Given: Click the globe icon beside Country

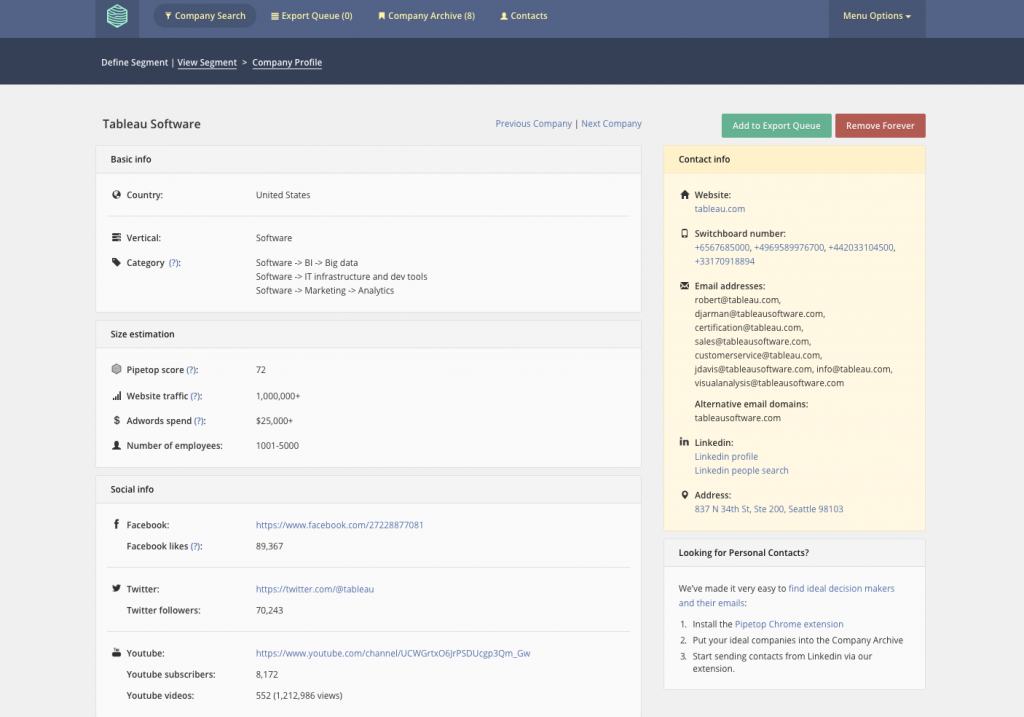Looking at the screenshot, I should (x=116, y=195).
